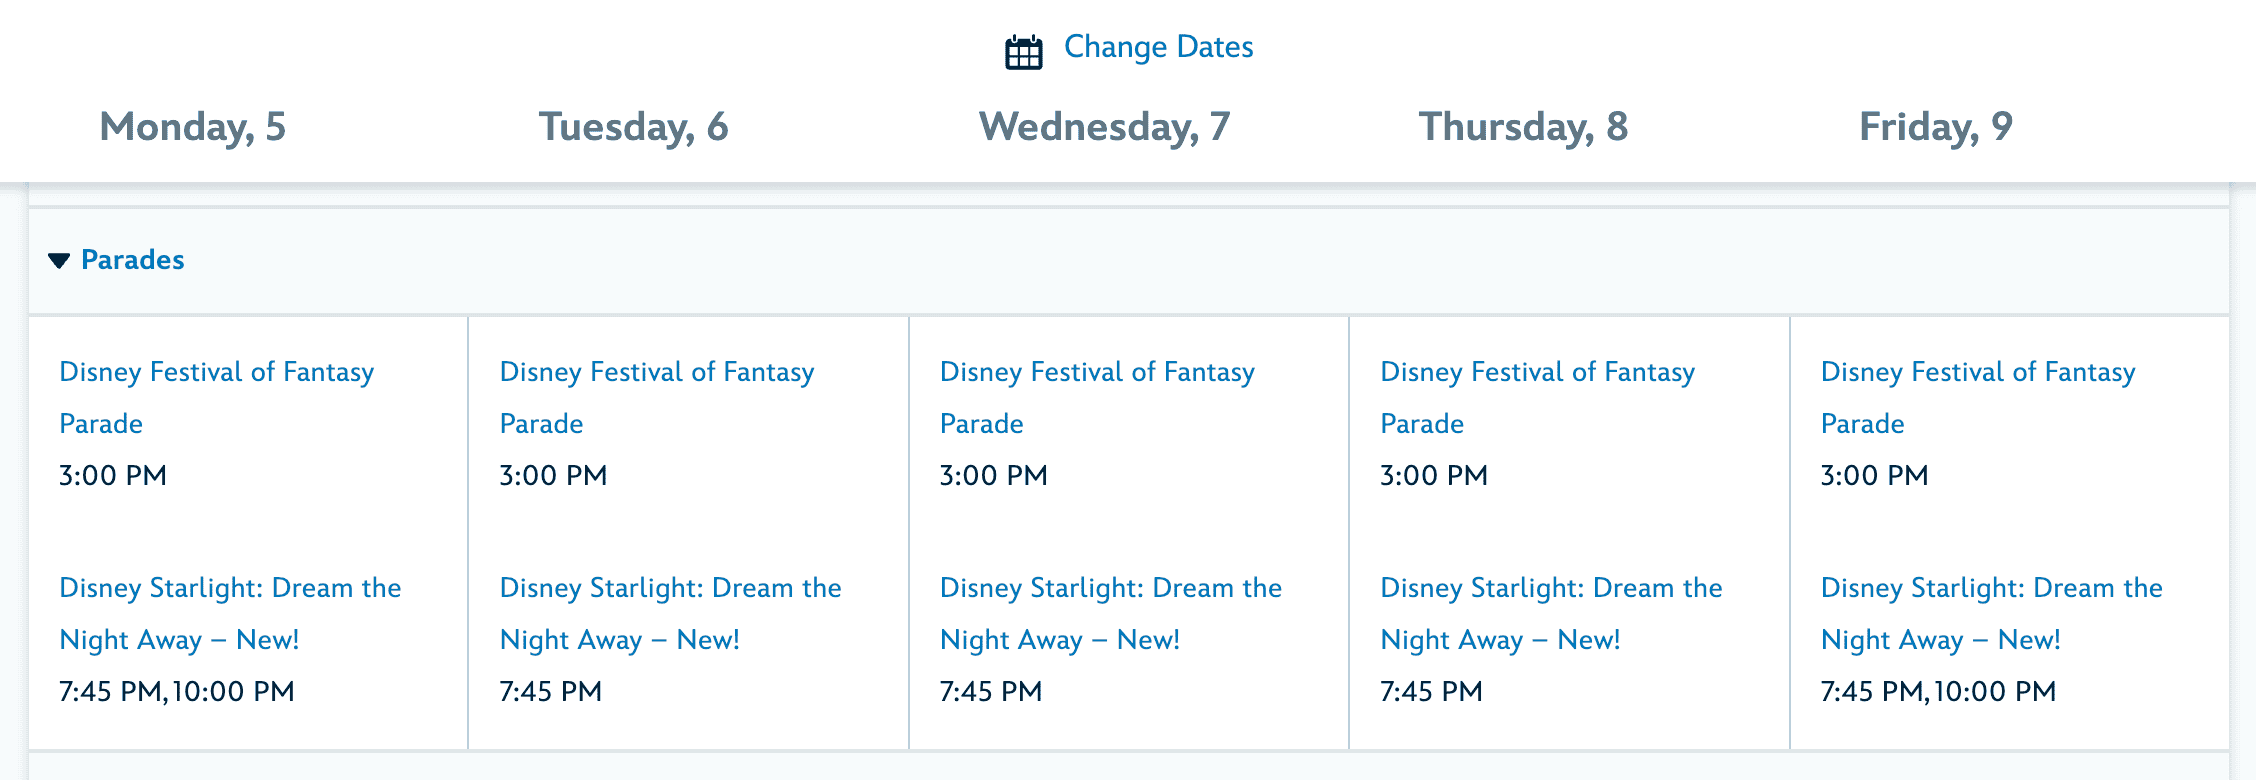This screenshot has width=2256, height=780.
Task: Open Monday's Disney Starlight parade link
Action: pyautogui.click(x=229, y=589)
